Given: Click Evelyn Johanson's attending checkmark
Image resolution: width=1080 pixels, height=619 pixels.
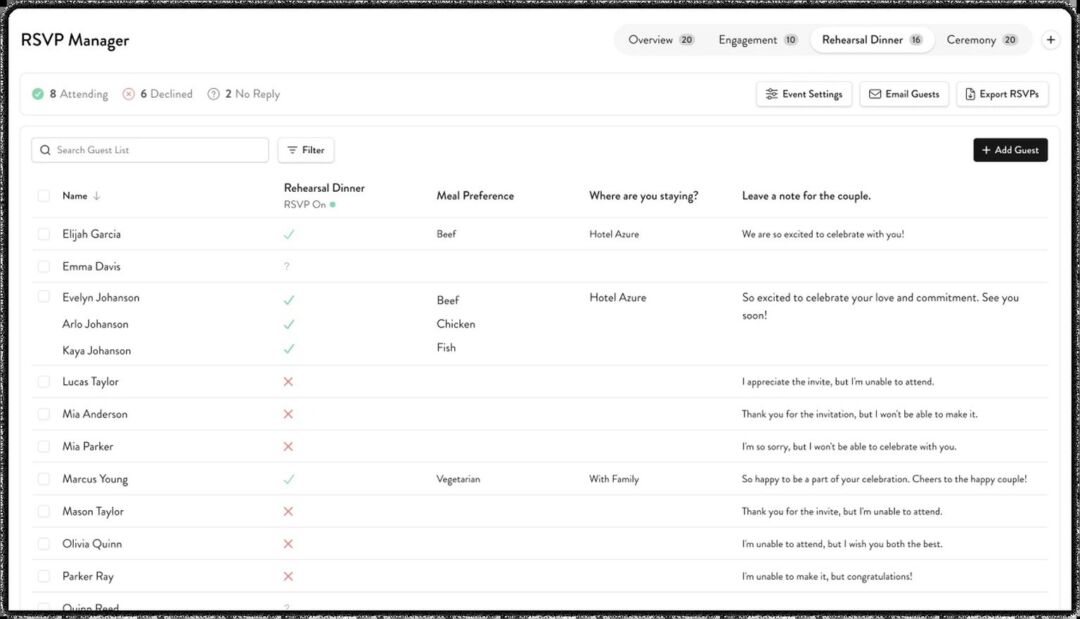Looking at the screenshot, I should pos(289,300).
